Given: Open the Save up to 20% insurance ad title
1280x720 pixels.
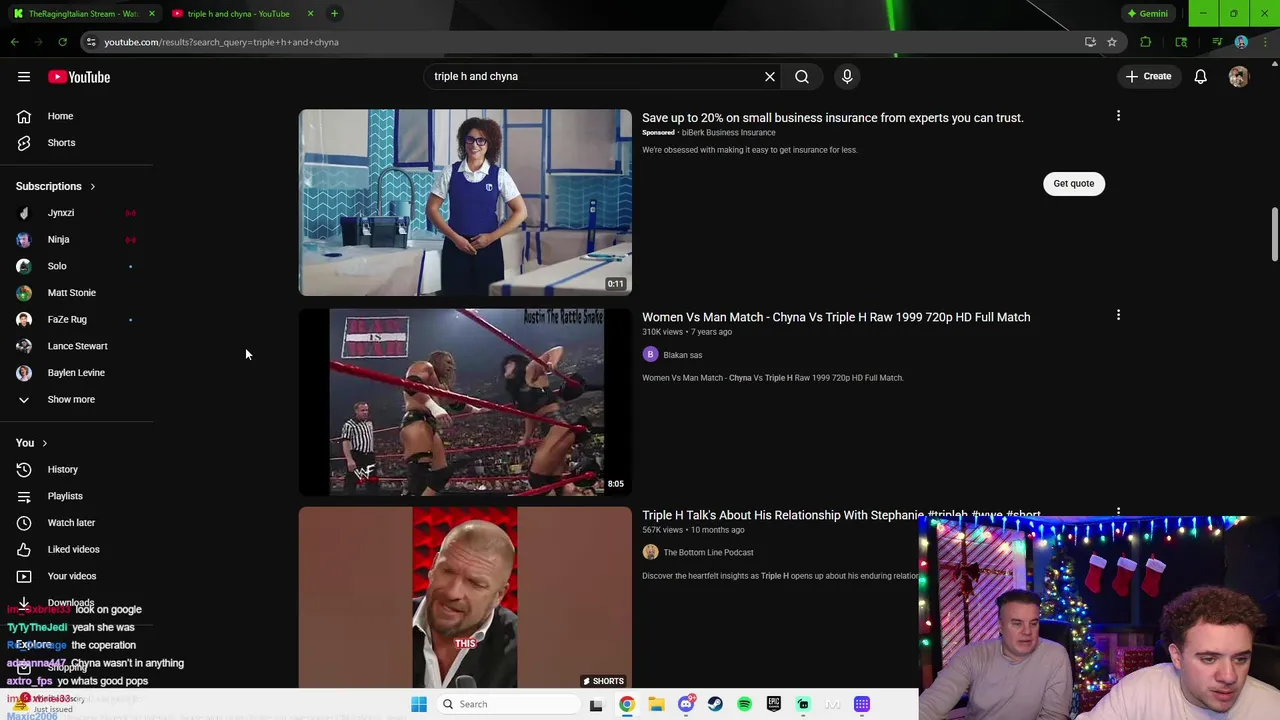Looking at the screenshot, I should (833, 118).
